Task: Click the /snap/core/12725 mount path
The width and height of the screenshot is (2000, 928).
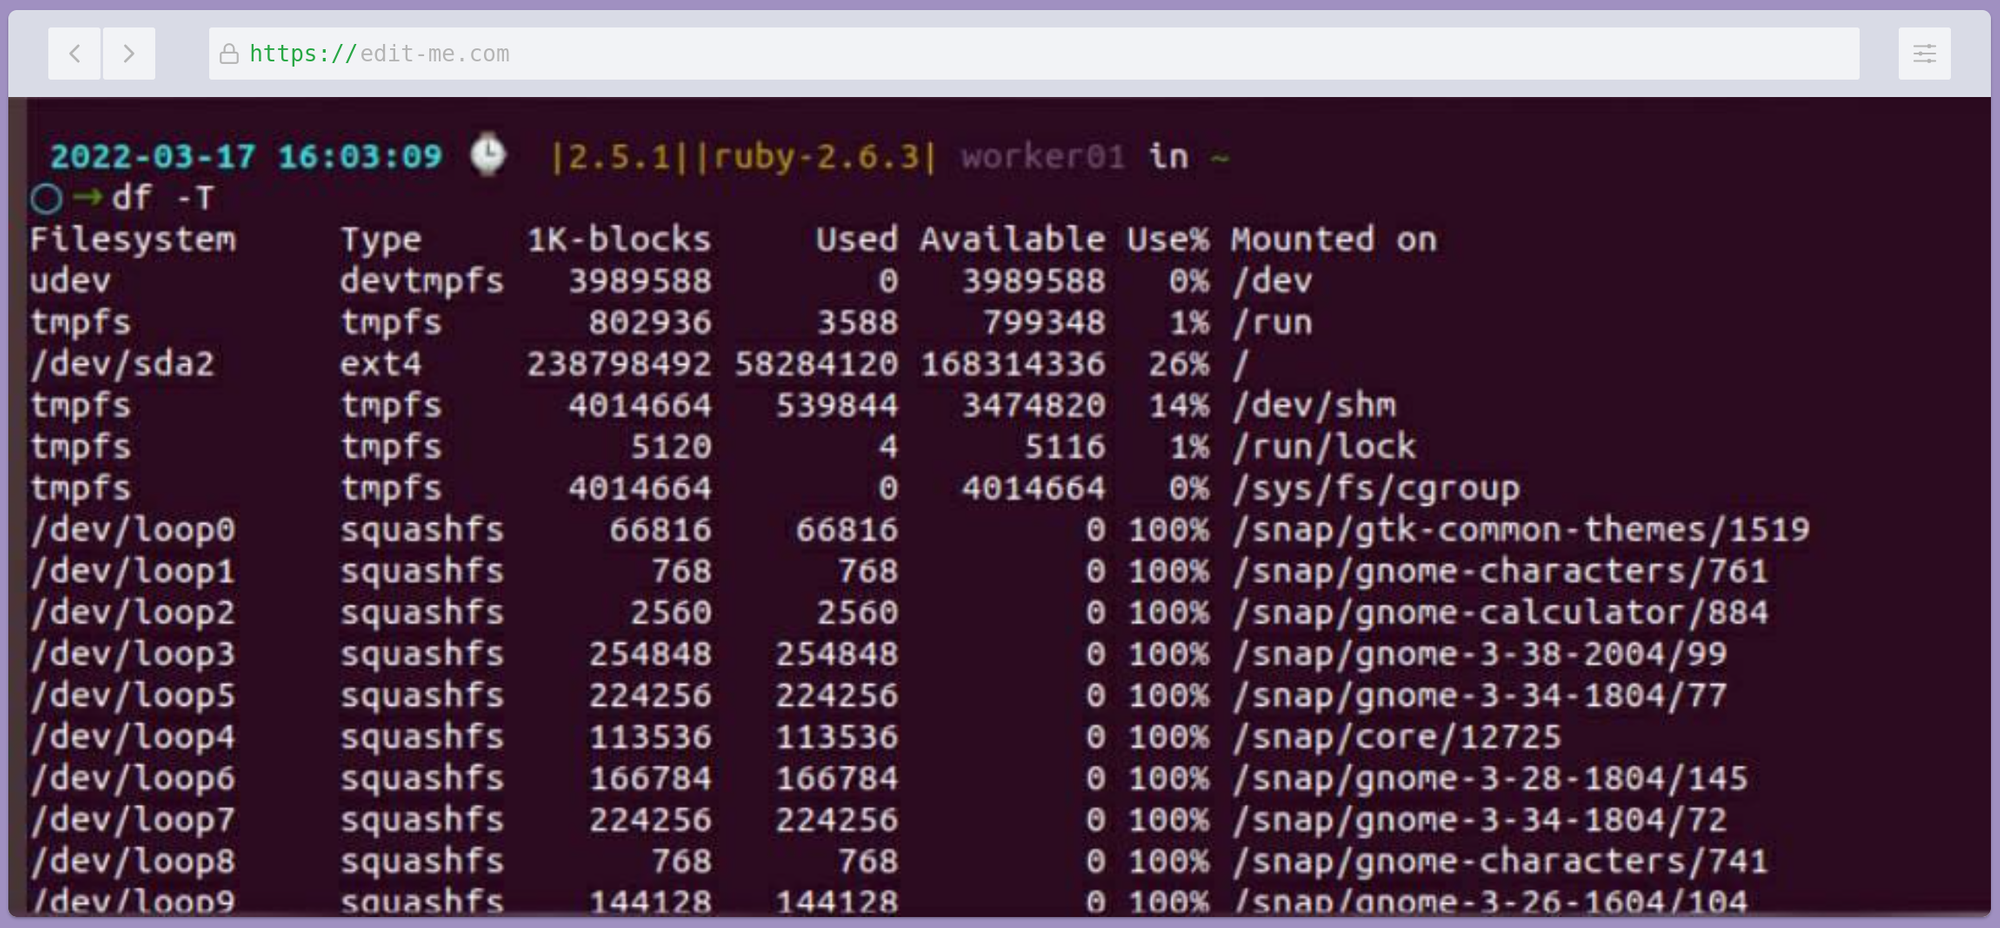Action: coord(1397,738)
